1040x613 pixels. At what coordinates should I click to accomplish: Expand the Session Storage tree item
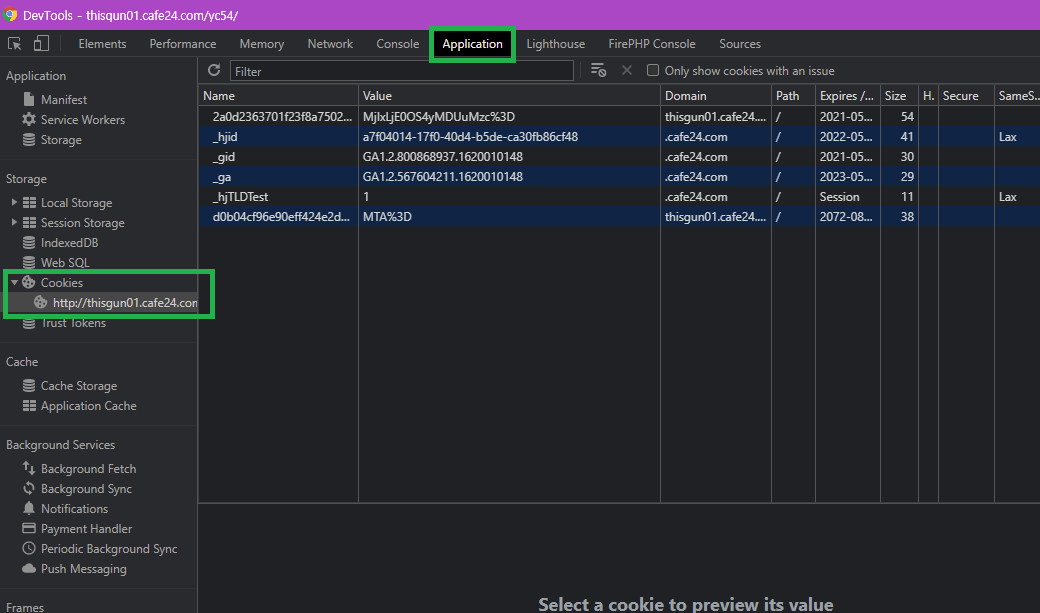pos(14,223)
